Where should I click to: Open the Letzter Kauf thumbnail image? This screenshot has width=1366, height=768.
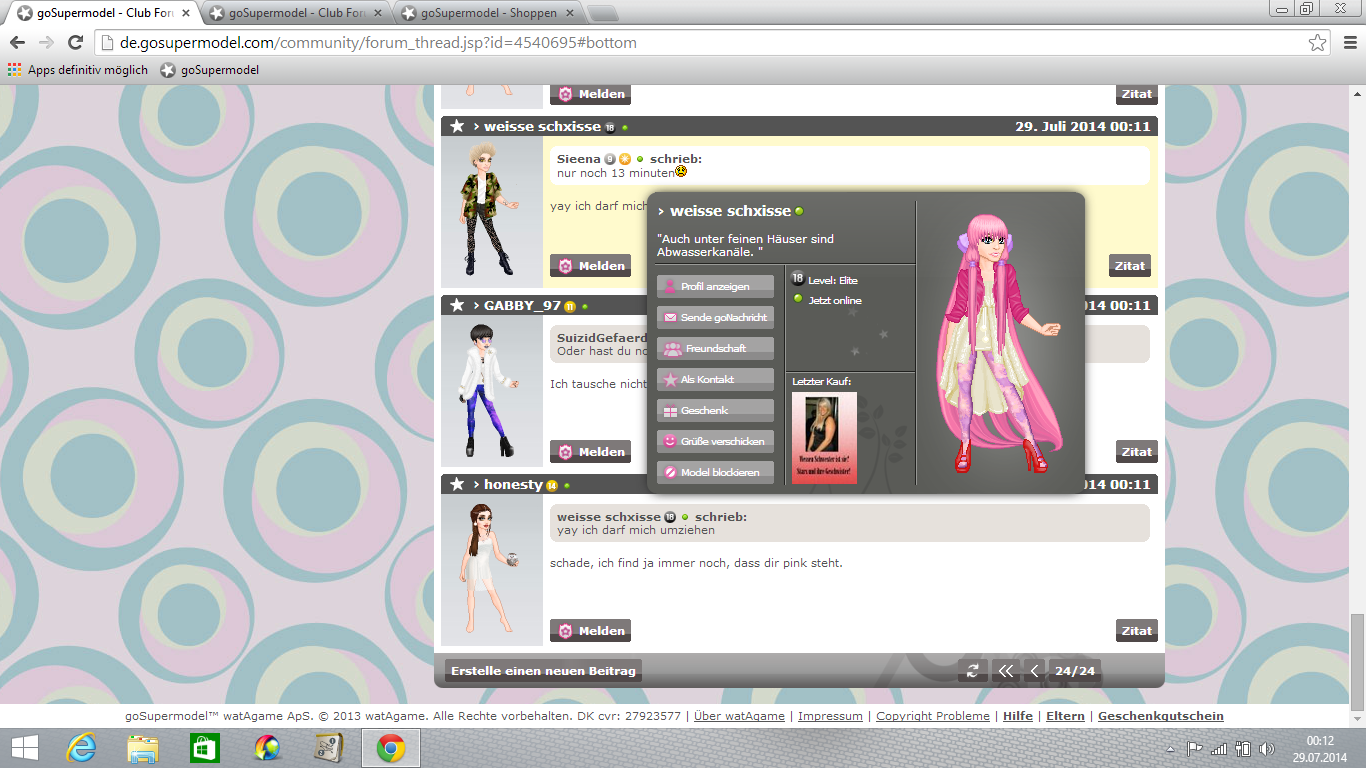tap(824, 437)
